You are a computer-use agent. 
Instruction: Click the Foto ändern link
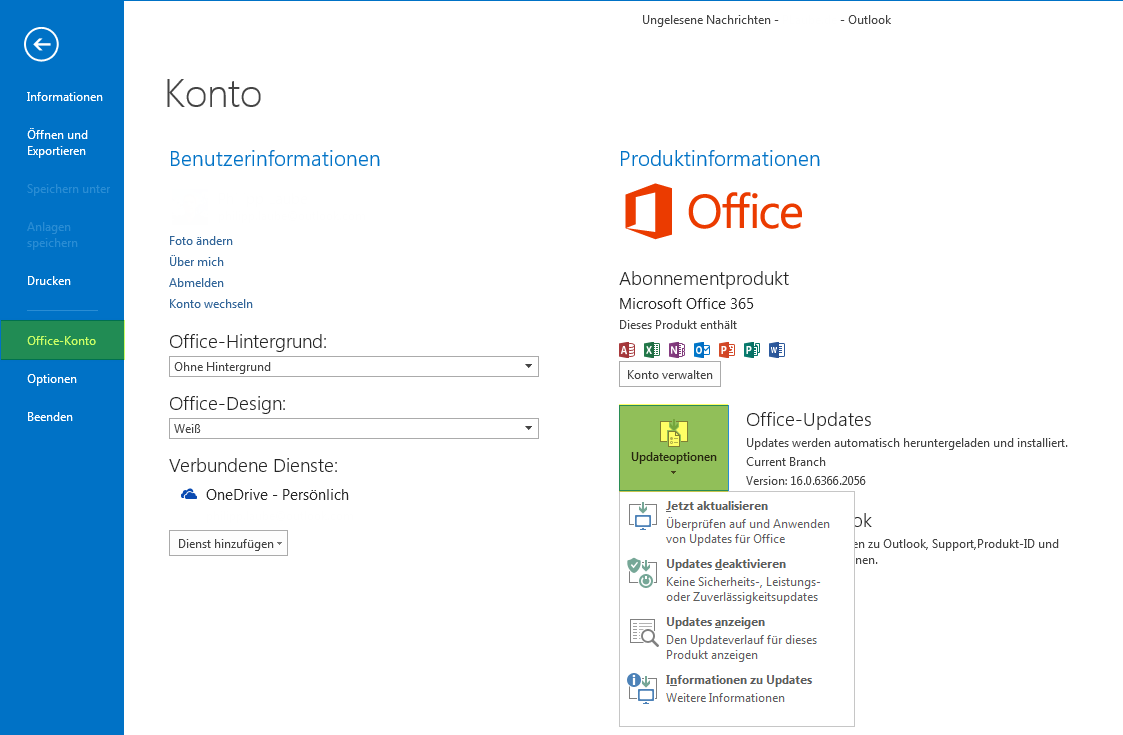coord(201,241)
